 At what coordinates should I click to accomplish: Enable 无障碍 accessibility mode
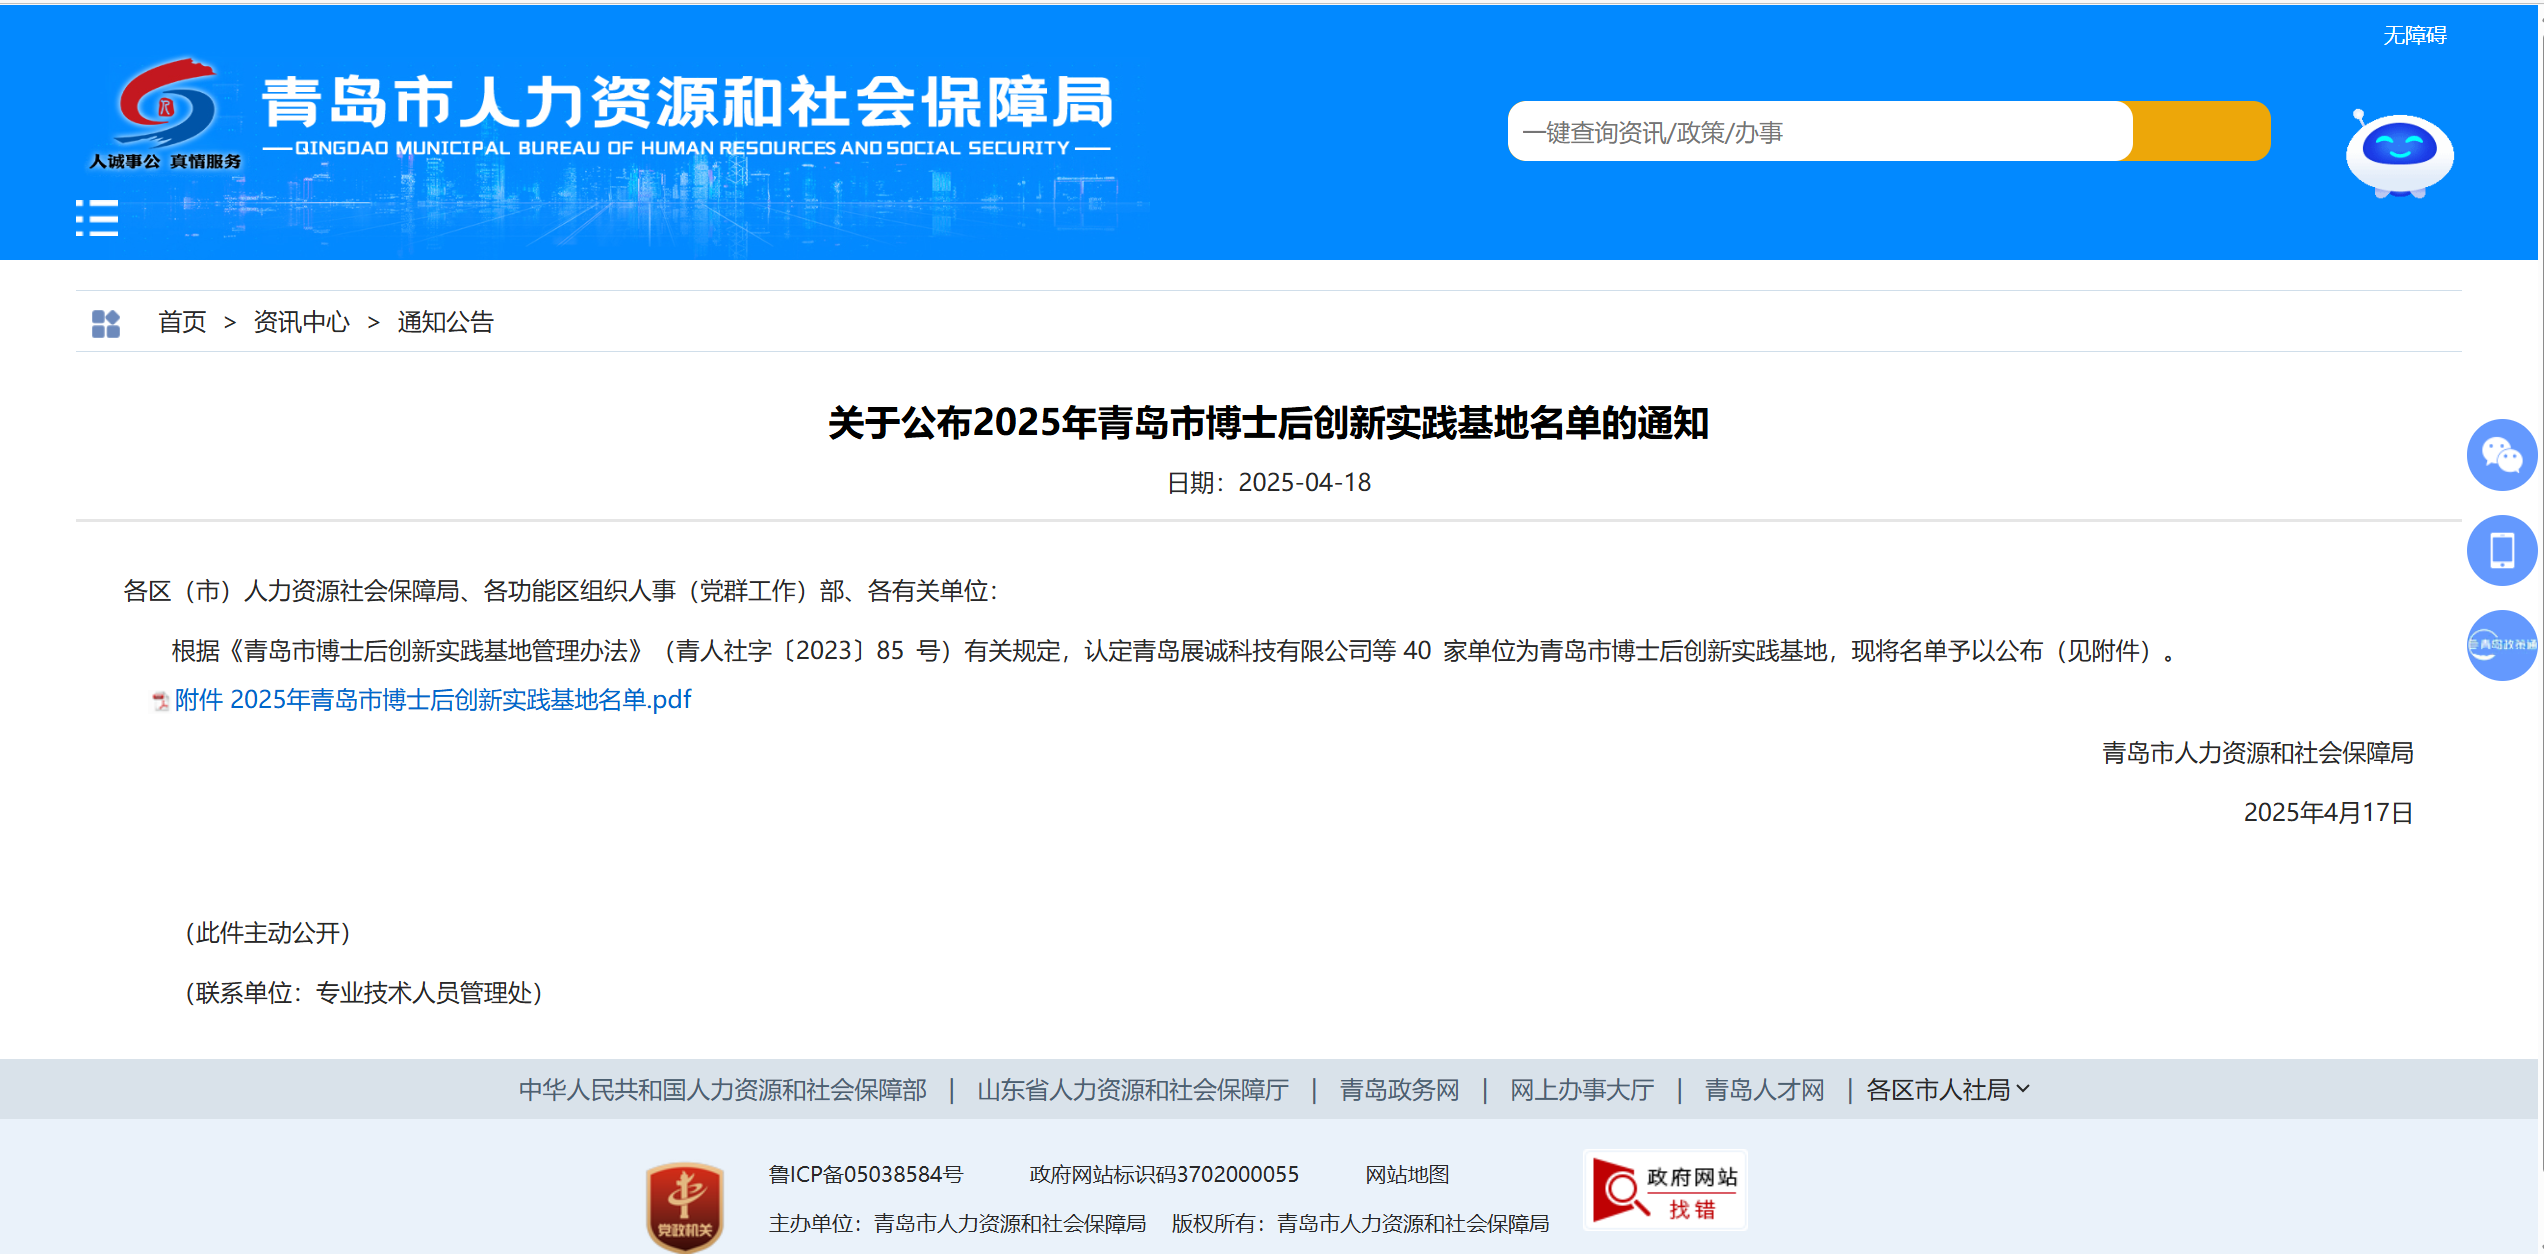coord(2414,36)
